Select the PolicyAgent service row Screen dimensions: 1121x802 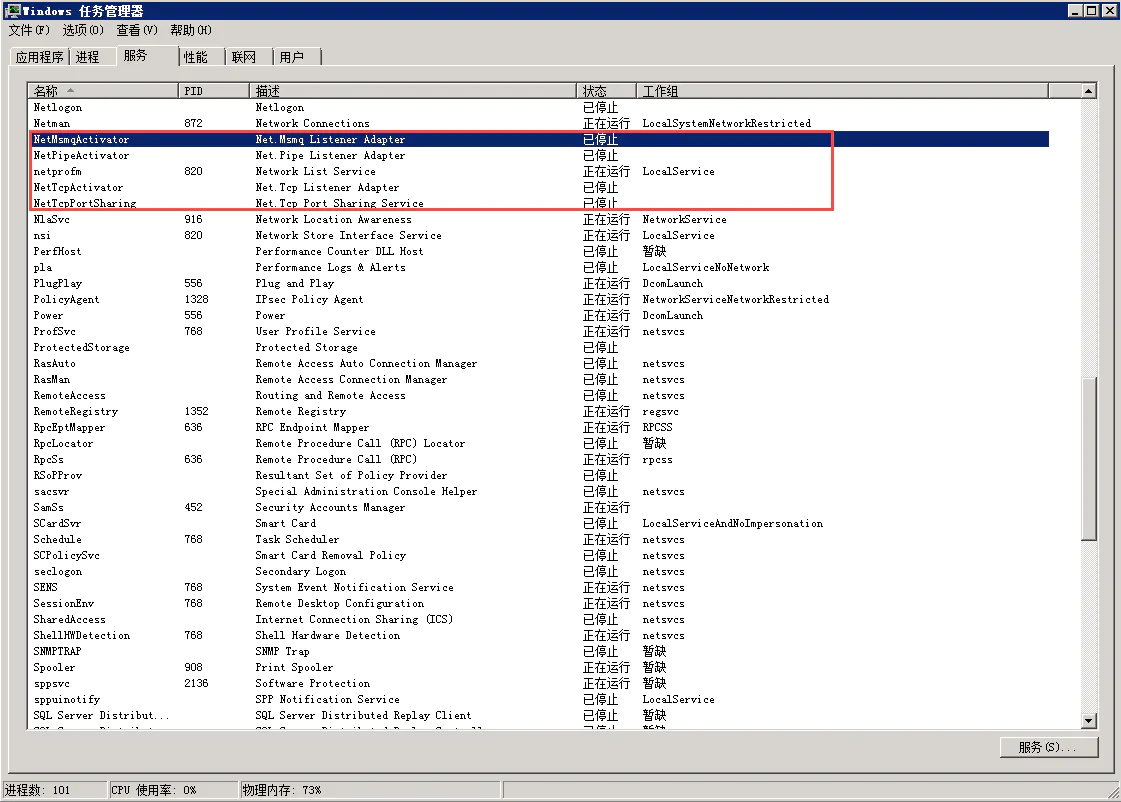click(x=538, y=299)
